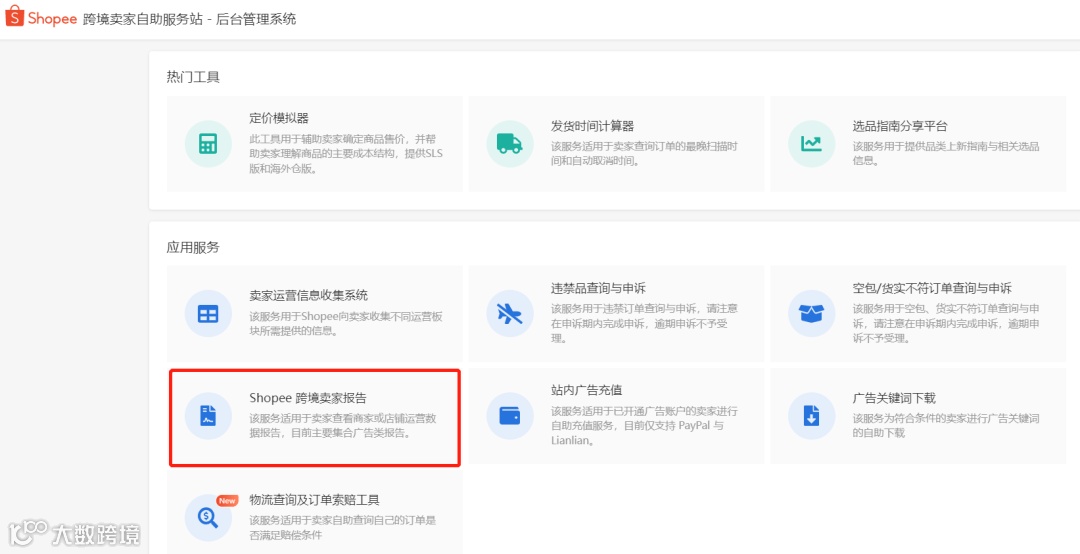
Task: Click 广告关键词下载 description about 自助下载
Action: [946, 426]
